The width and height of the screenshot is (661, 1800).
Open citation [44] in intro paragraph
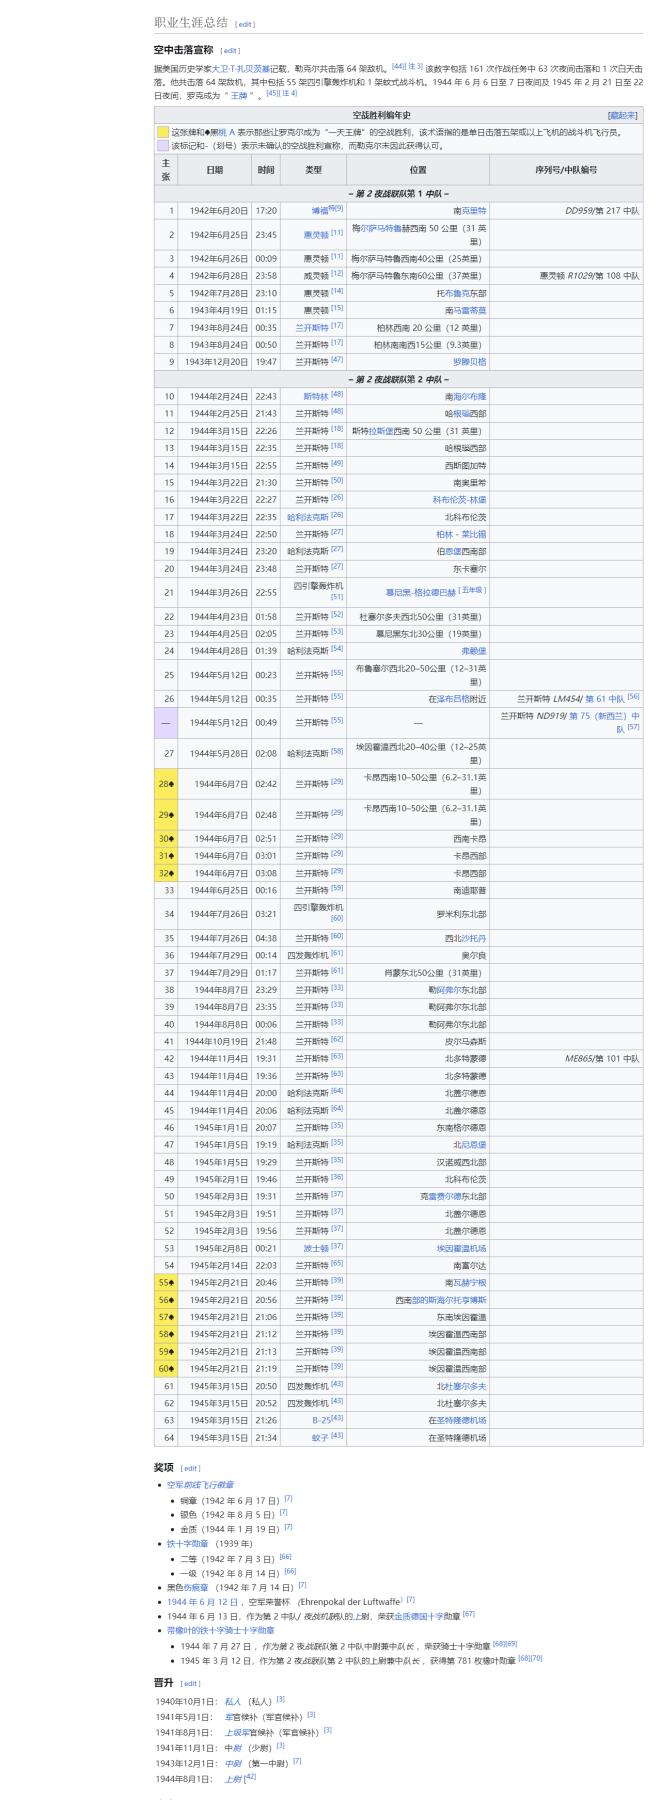[x=398, y=66]
